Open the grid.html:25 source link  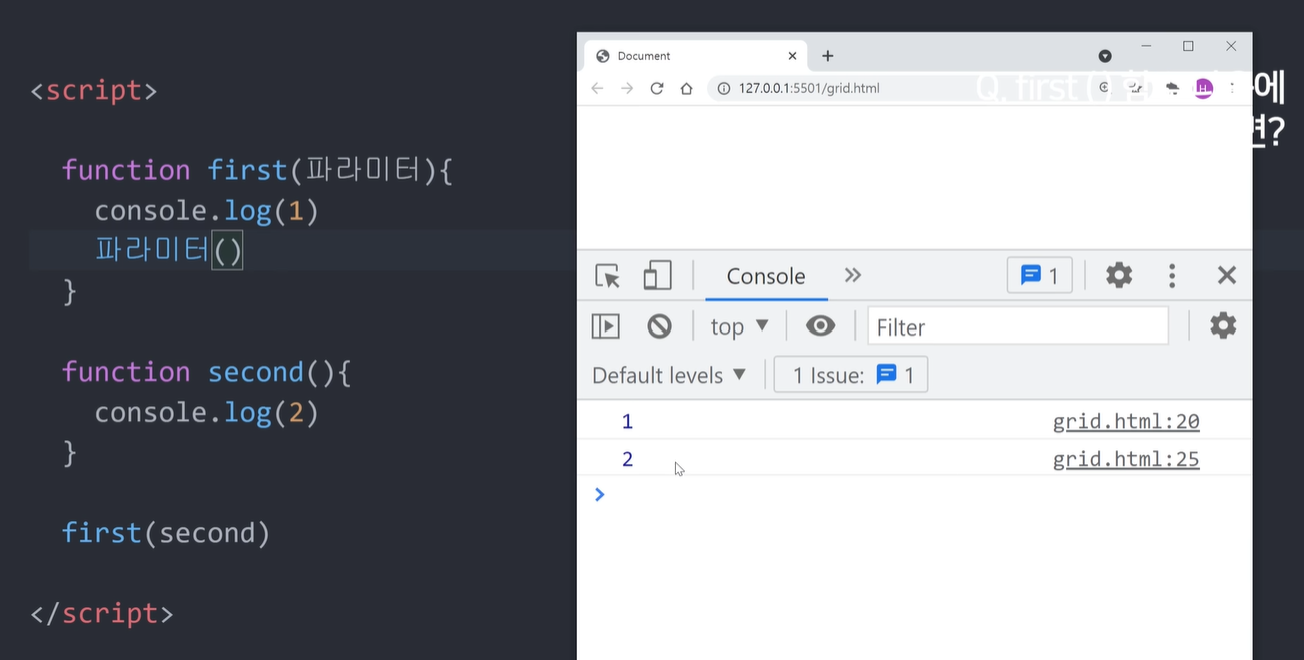pos(1126,460)
